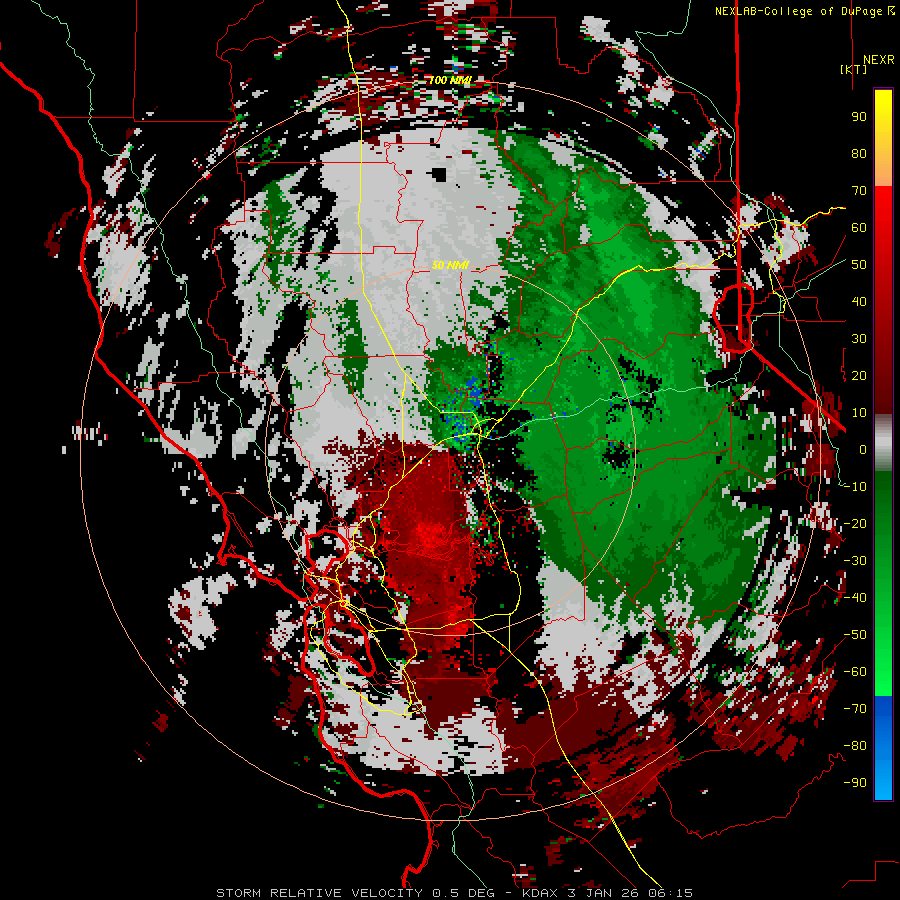Click the positive 30 scale value
The width and height of the screenshot is (900, 900).
[x=859, y=339]
